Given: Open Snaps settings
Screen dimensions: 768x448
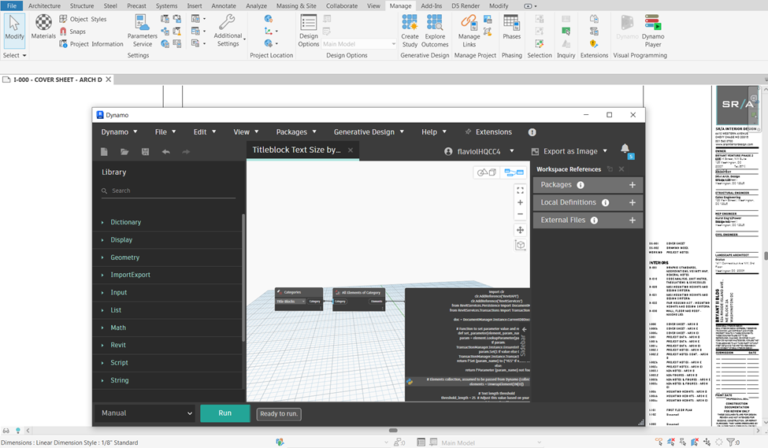Looking at the screenshot, I should click(x=72, y=31).
